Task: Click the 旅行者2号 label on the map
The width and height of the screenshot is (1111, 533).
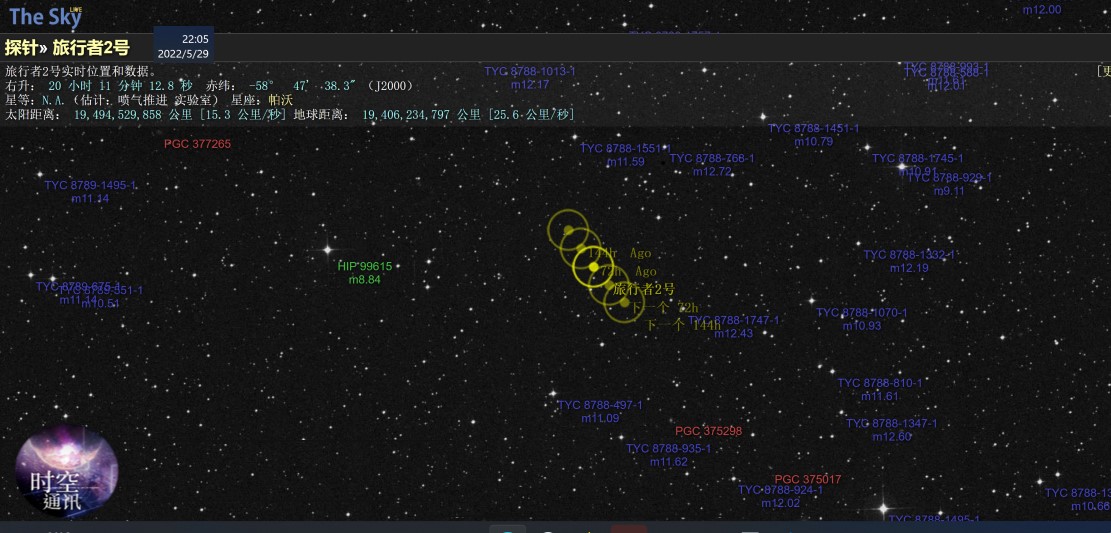Action: coord(643,289)
